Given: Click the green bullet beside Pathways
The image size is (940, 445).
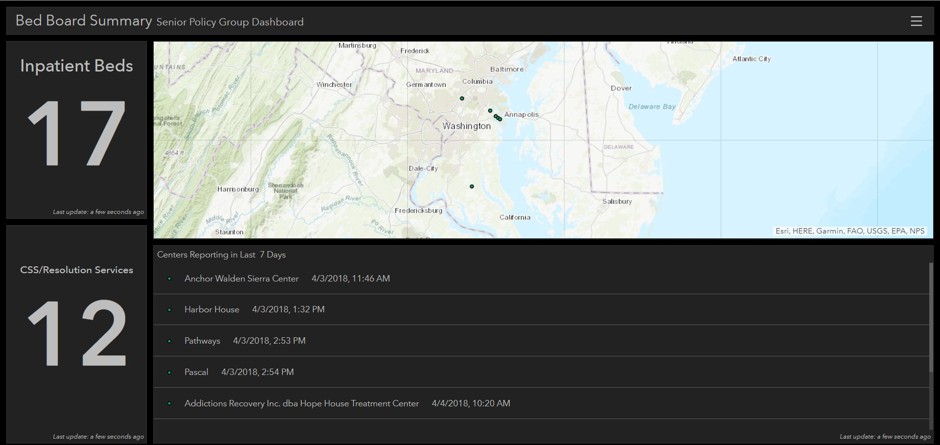Looking at the screenshot, I should click(x=170, y=341).
